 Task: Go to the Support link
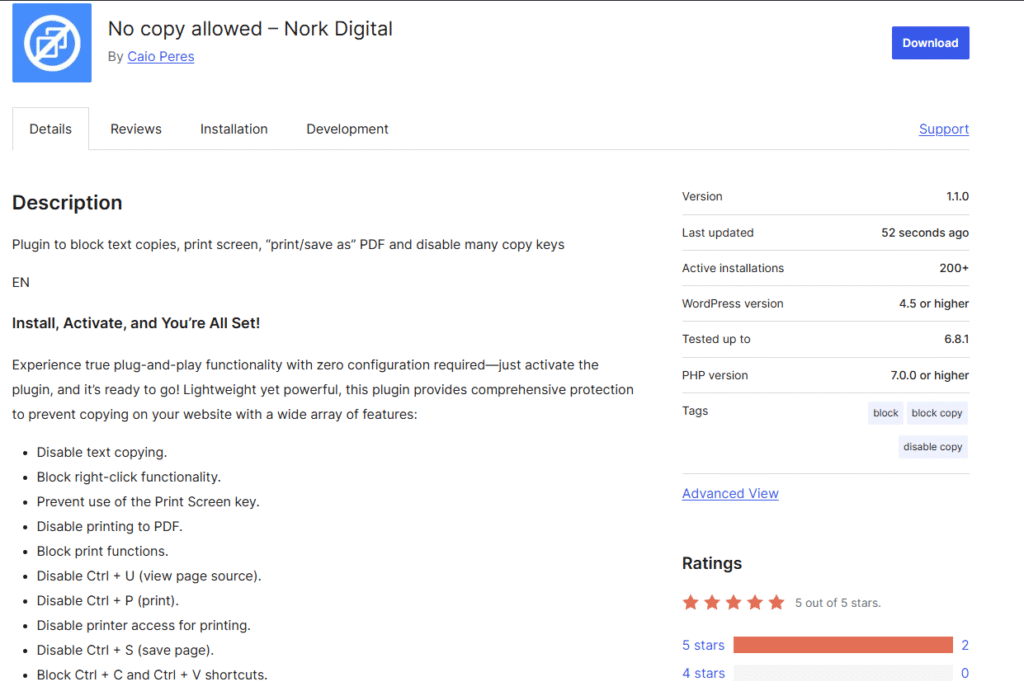944,129
